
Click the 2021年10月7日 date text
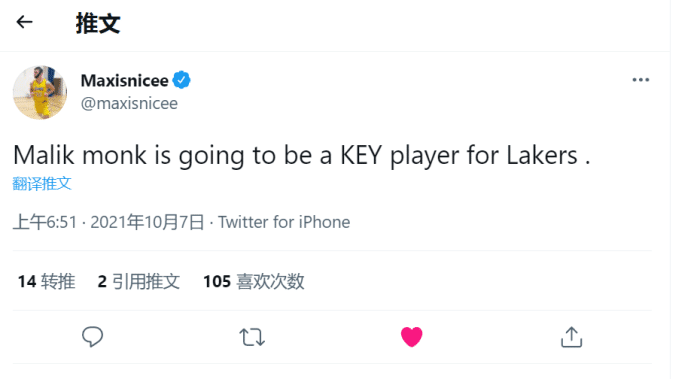point(147,222)
